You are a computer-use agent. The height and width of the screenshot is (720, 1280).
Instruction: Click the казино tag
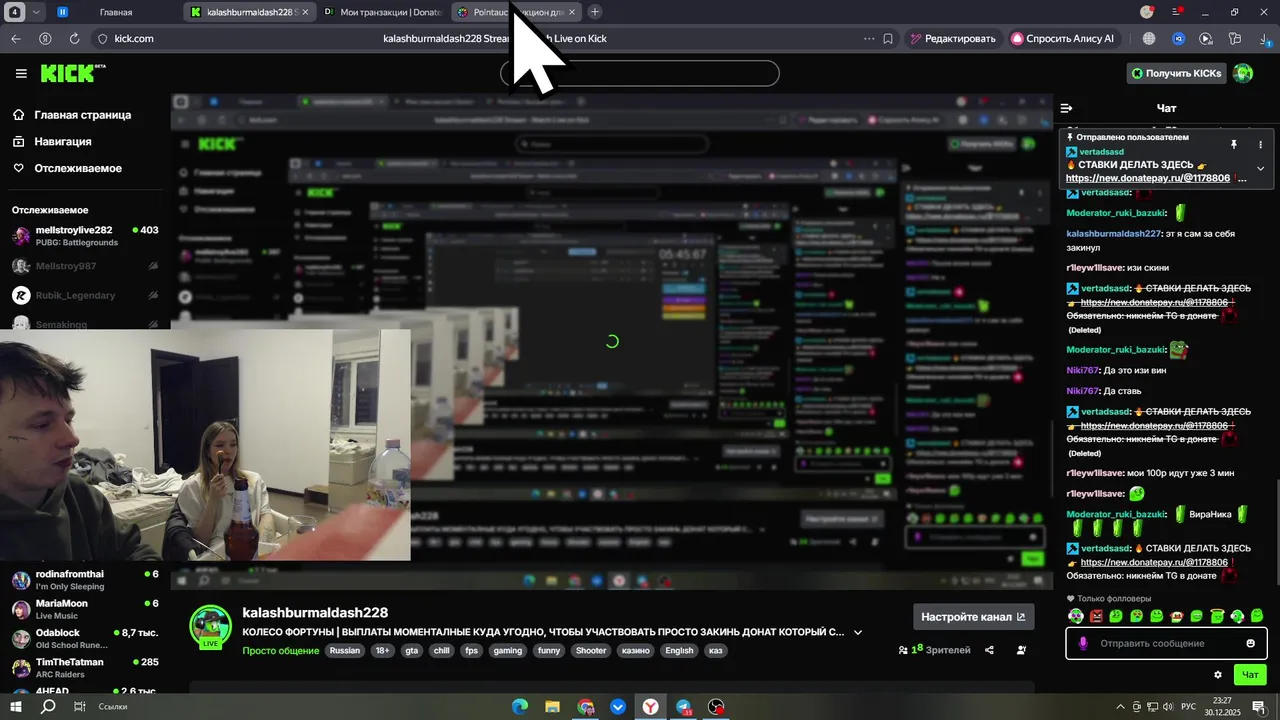[x=635, y=650]
